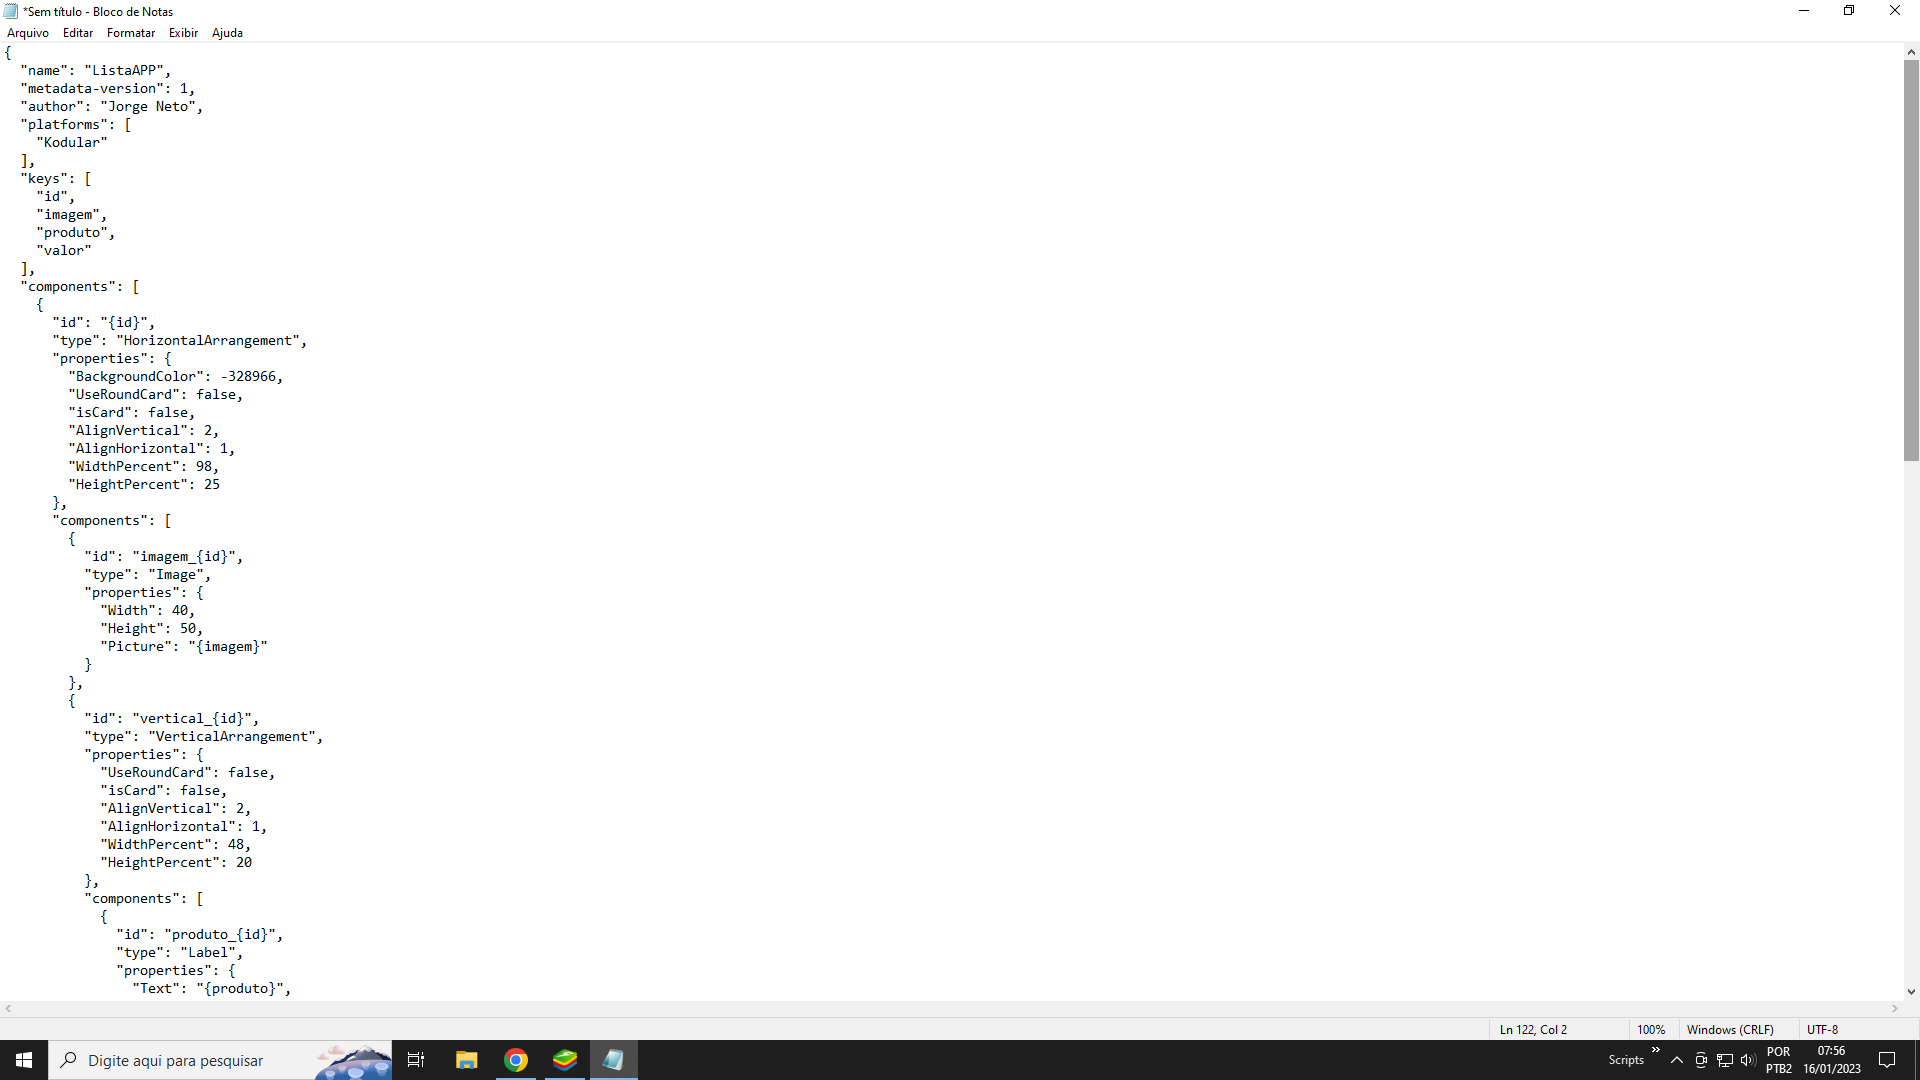Close the Bloco de Notas window
This screenshot has width=1920, height=1080.
1895,11
